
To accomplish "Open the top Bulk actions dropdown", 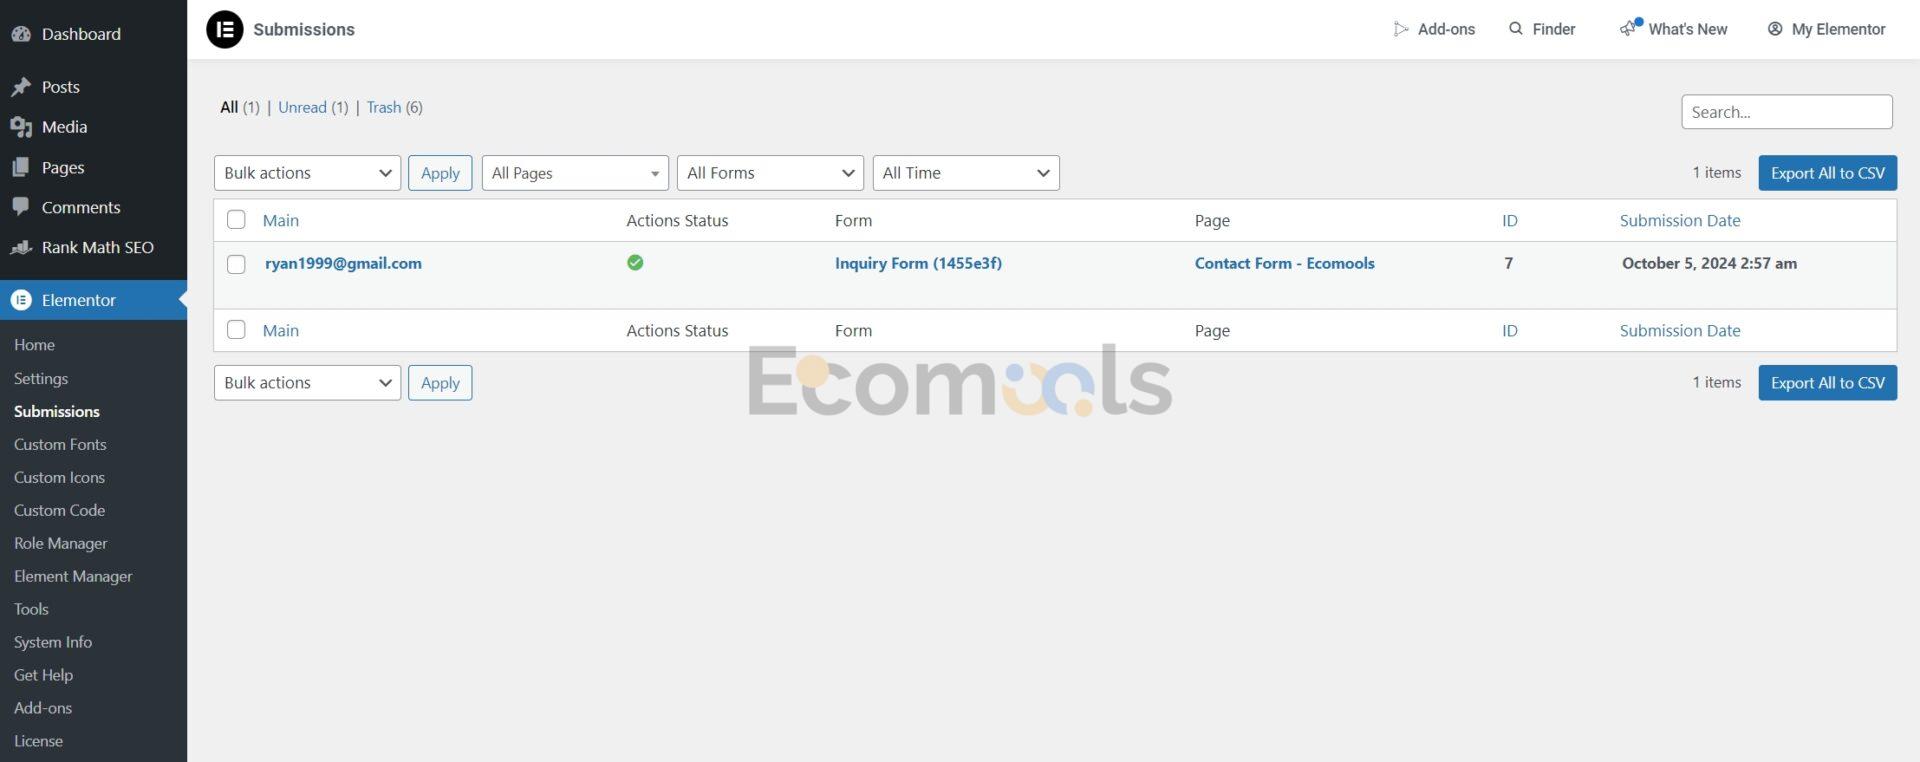I will coord(307,173).
